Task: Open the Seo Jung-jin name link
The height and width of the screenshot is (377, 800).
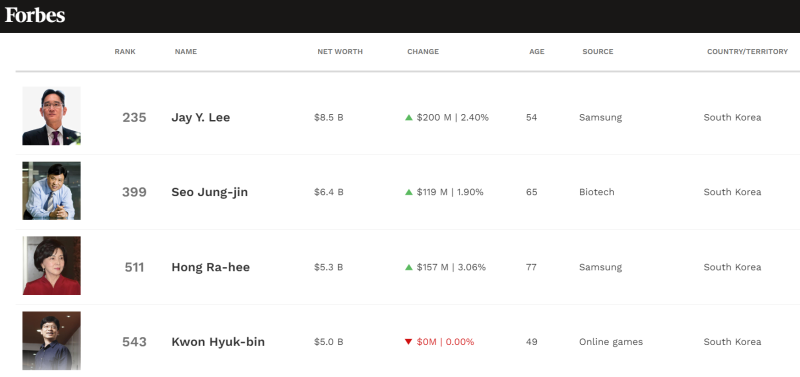Action: [x=210, y=192]
